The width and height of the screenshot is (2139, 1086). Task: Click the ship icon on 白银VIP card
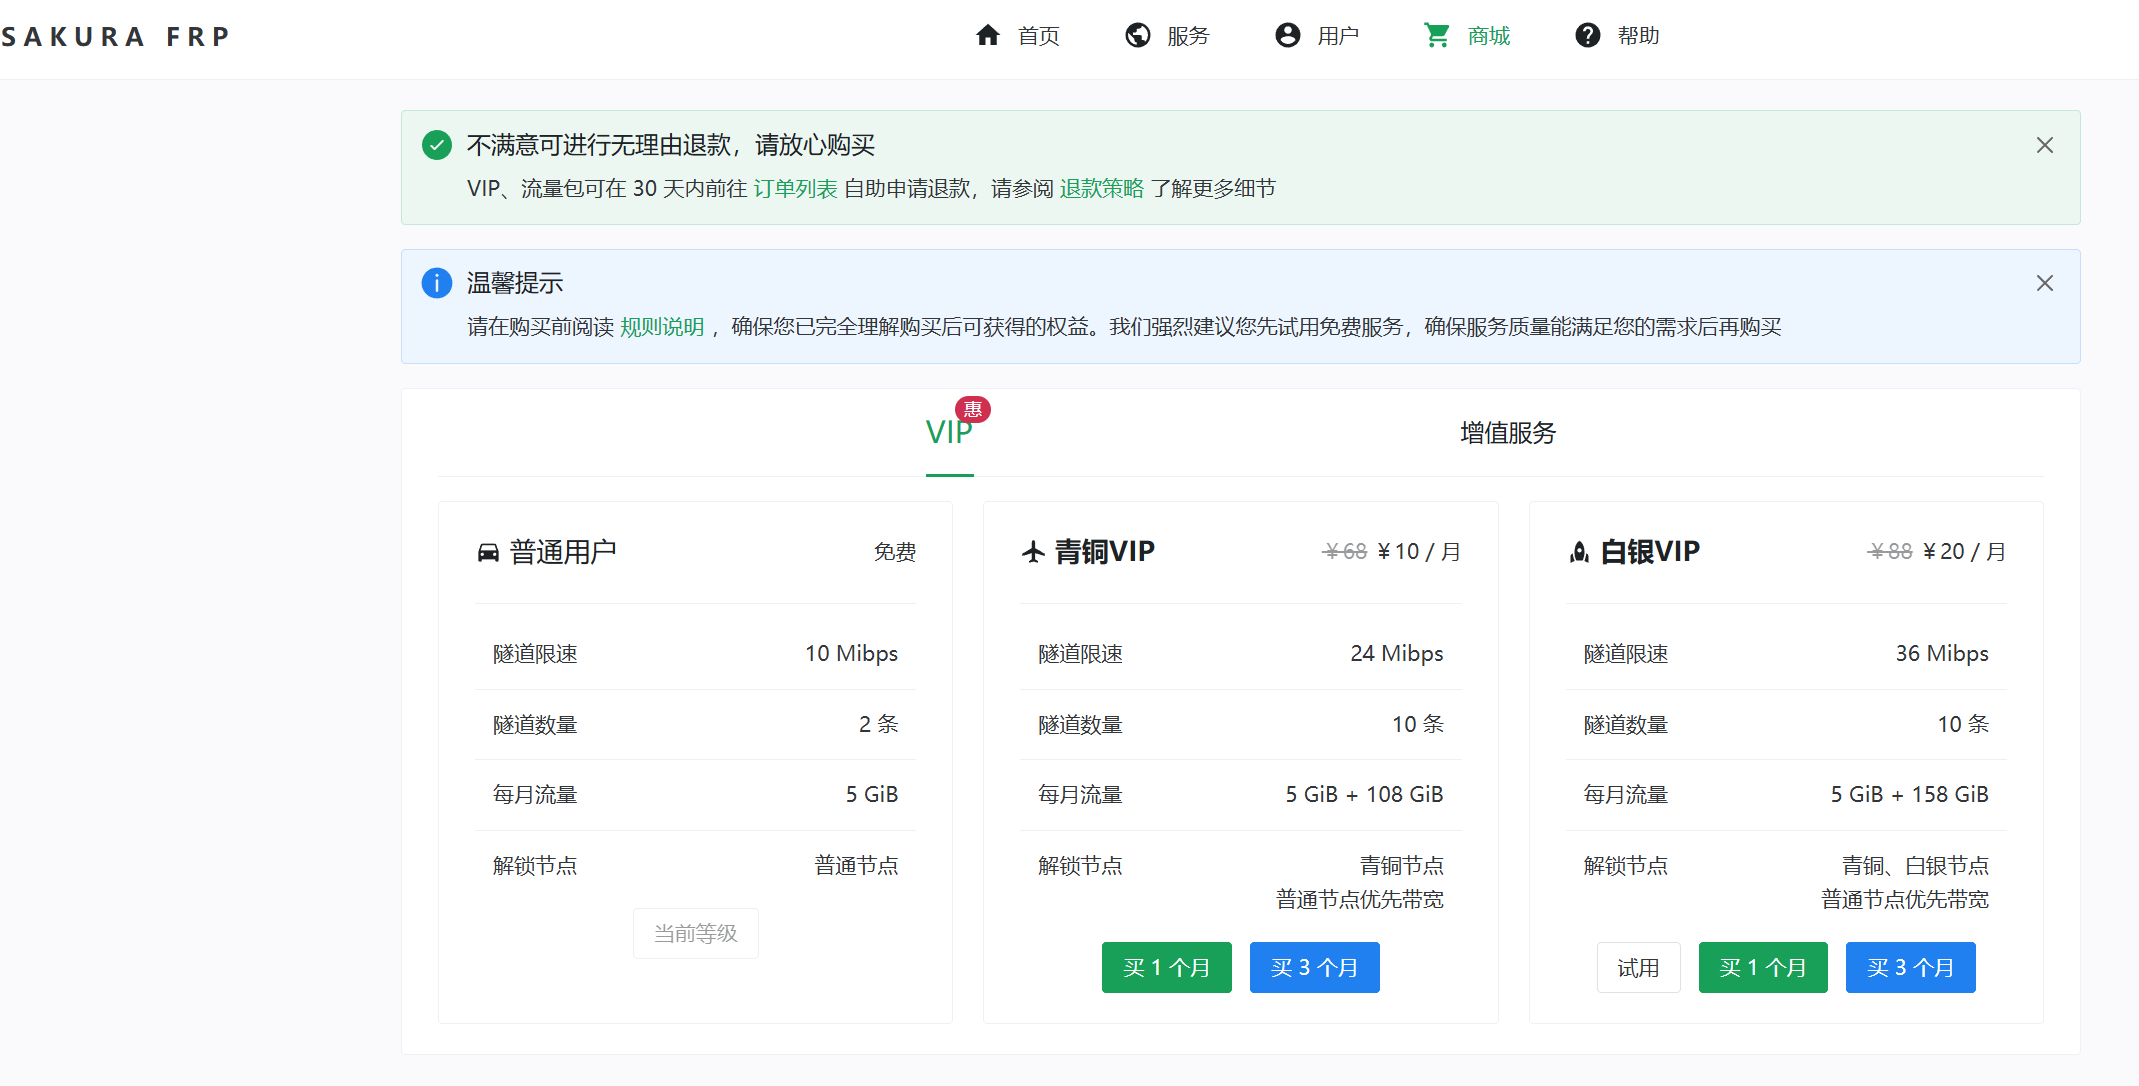point(1578,551)
